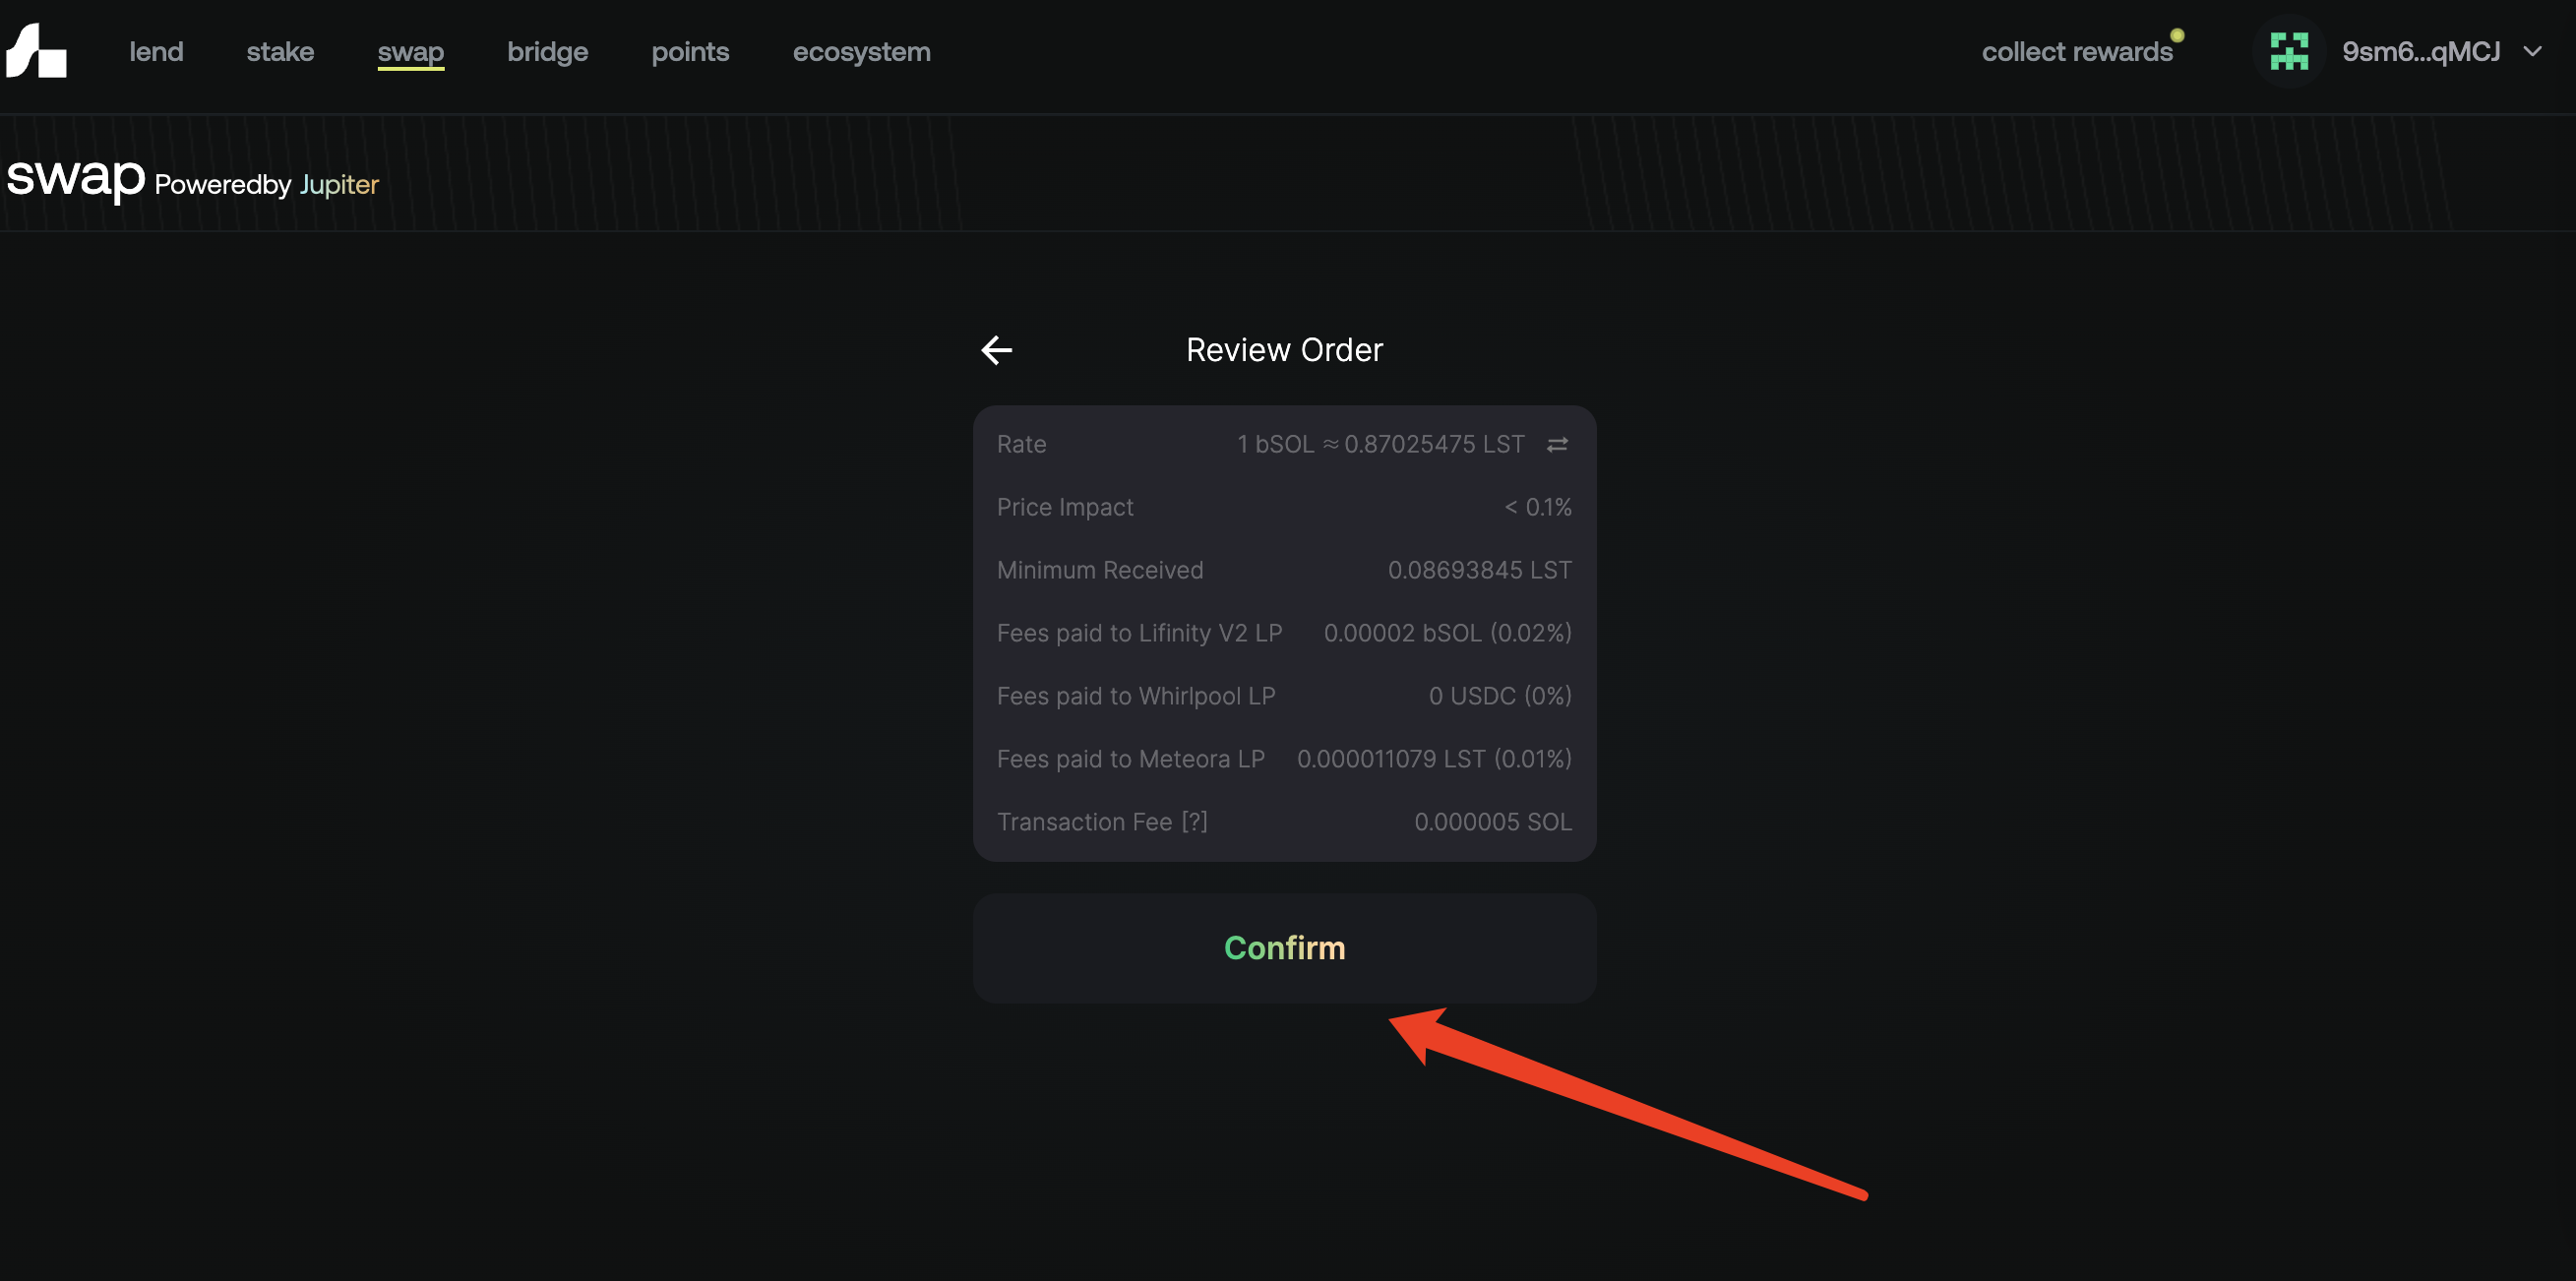The width and height of the screenshot is (2576, 1281).
Task: Click the pixel wallet avatar icon
Action: (x=2288, y=52)
